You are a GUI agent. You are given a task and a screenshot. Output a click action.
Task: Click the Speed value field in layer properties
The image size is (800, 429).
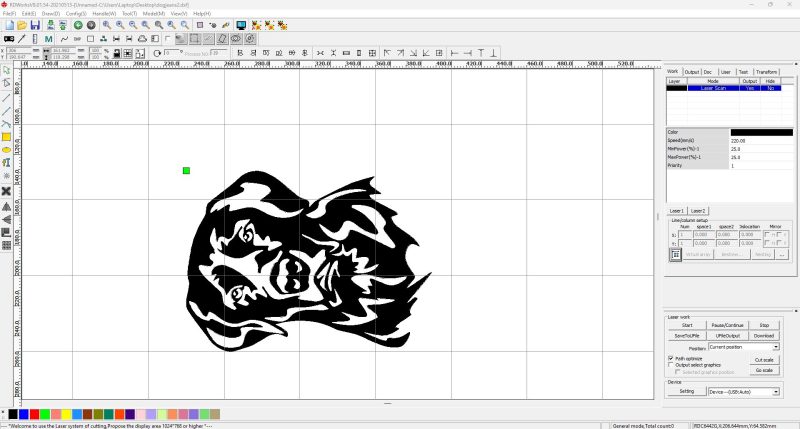point(761,141)
